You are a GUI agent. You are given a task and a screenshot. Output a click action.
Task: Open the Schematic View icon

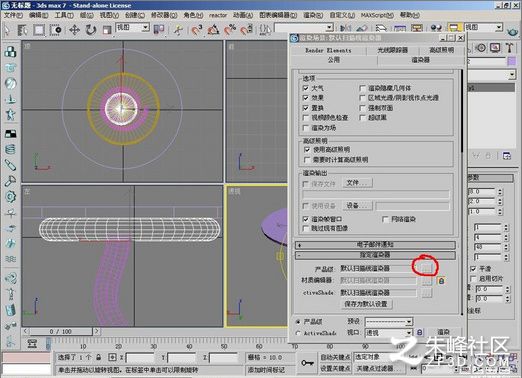click(x=417, y=29)
